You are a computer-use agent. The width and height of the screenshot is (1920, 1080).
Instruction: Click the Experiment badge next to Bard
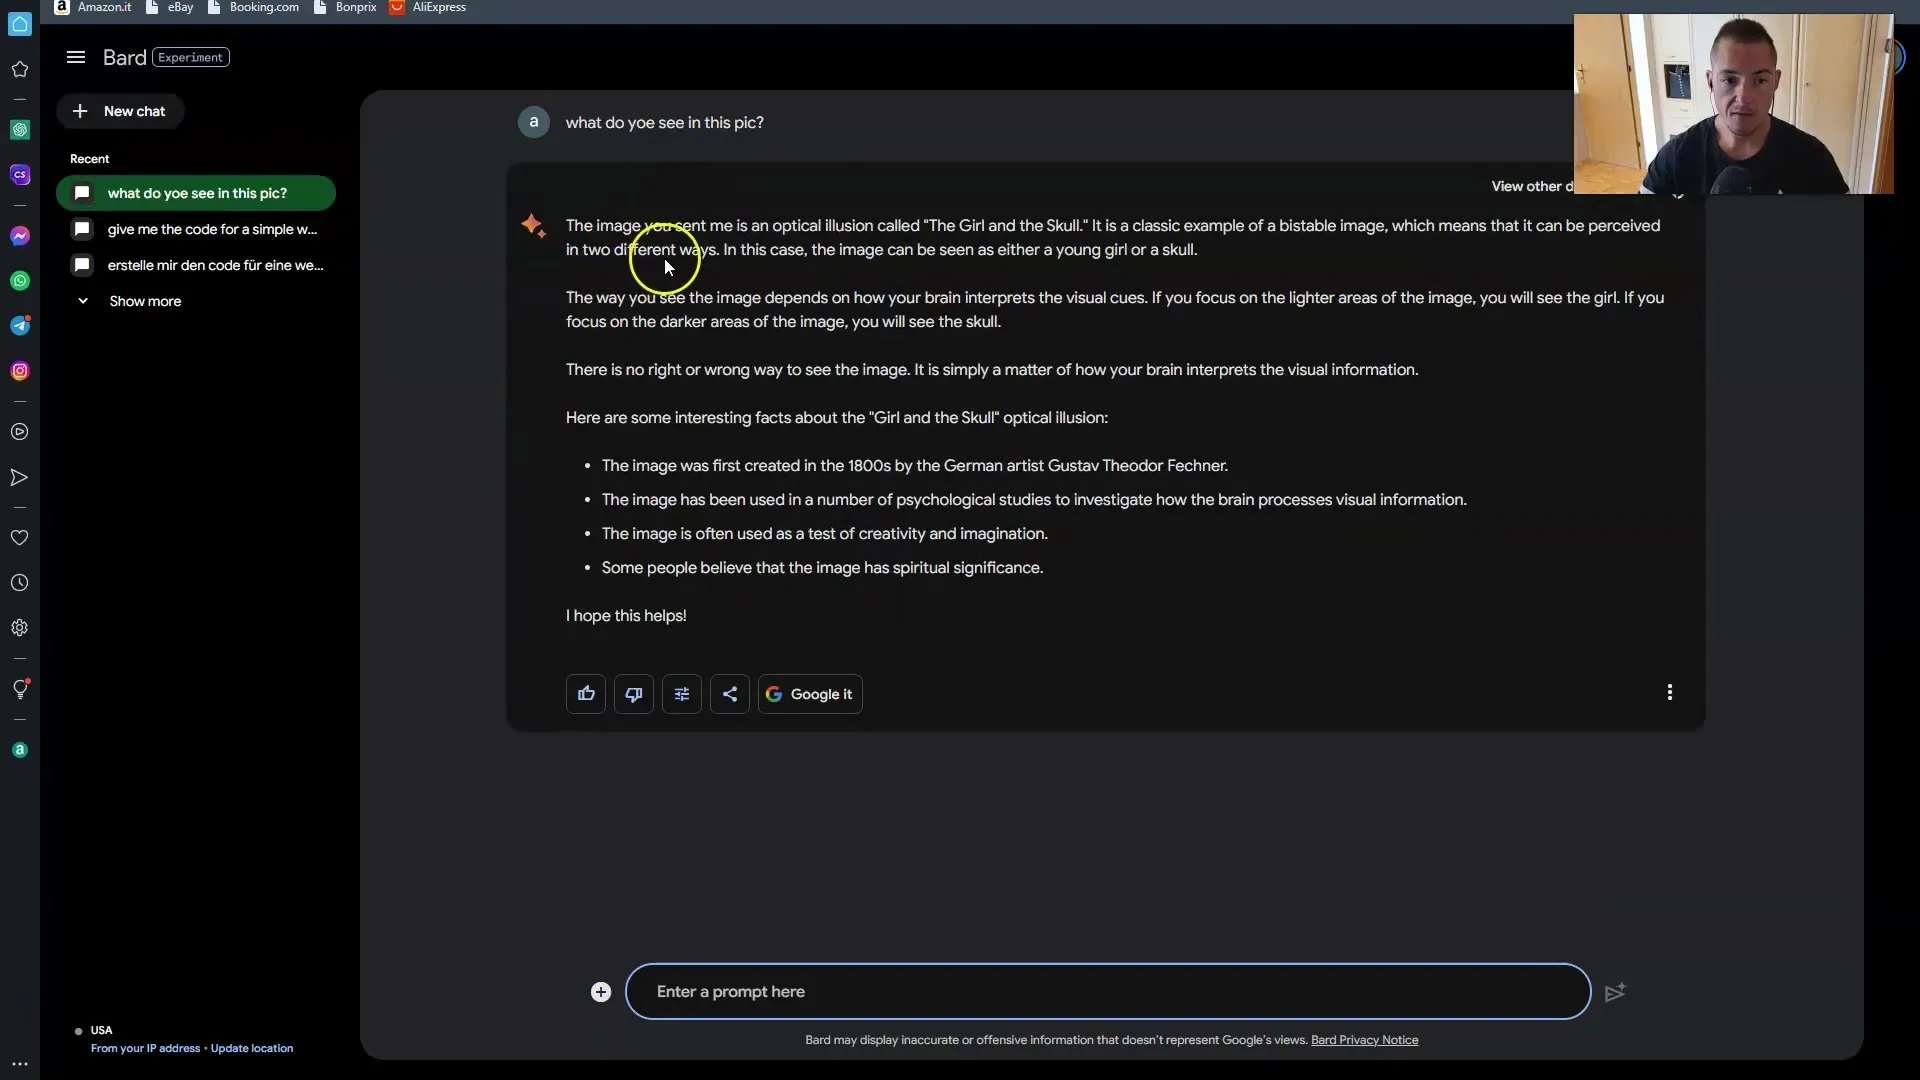click(x=191, y=58)
